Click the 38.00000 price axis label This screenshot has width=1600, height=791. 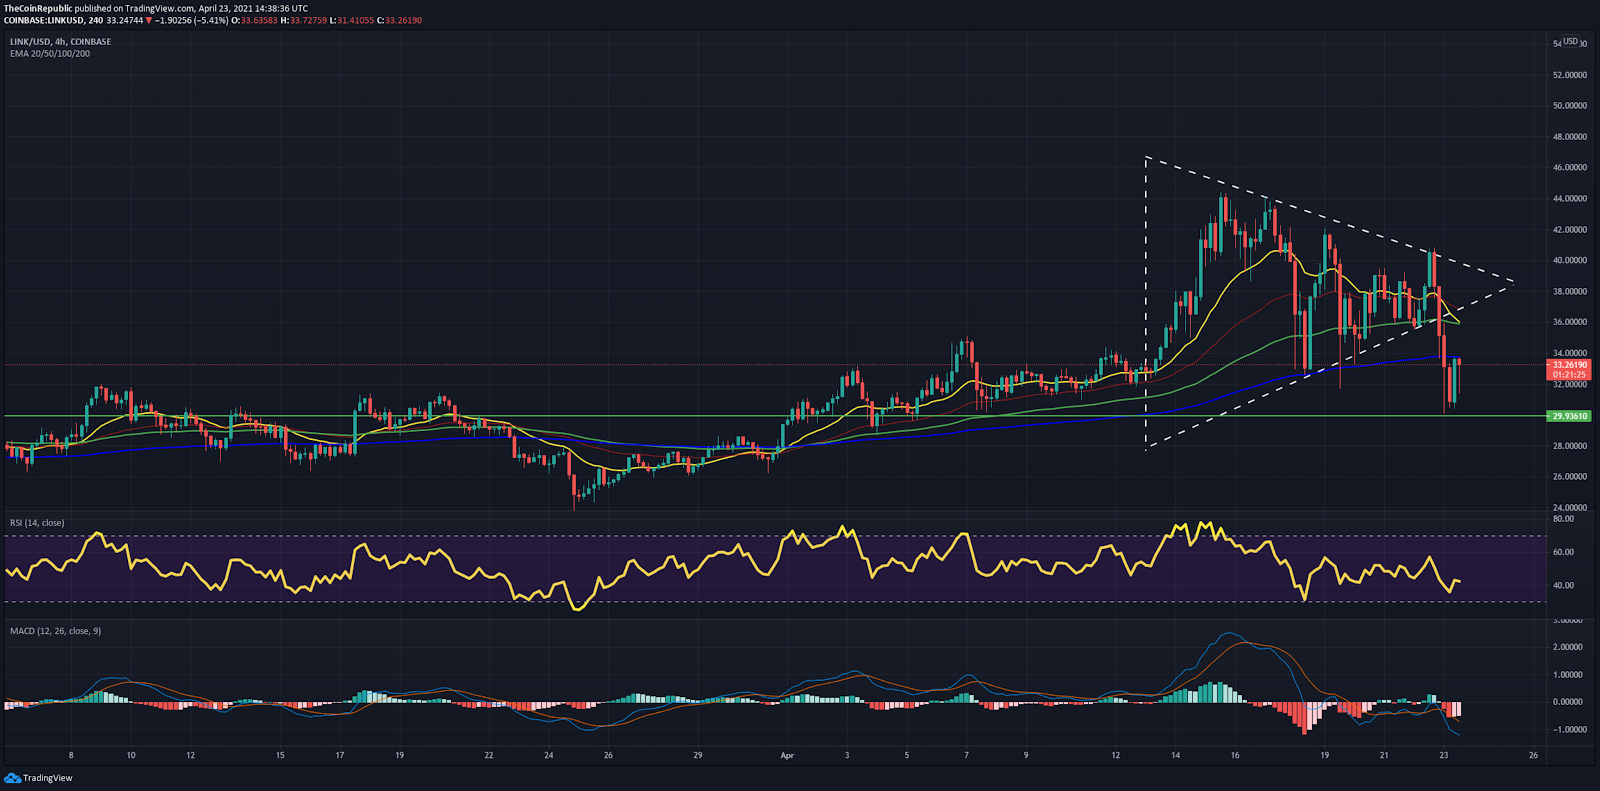tap(1570, 292)
